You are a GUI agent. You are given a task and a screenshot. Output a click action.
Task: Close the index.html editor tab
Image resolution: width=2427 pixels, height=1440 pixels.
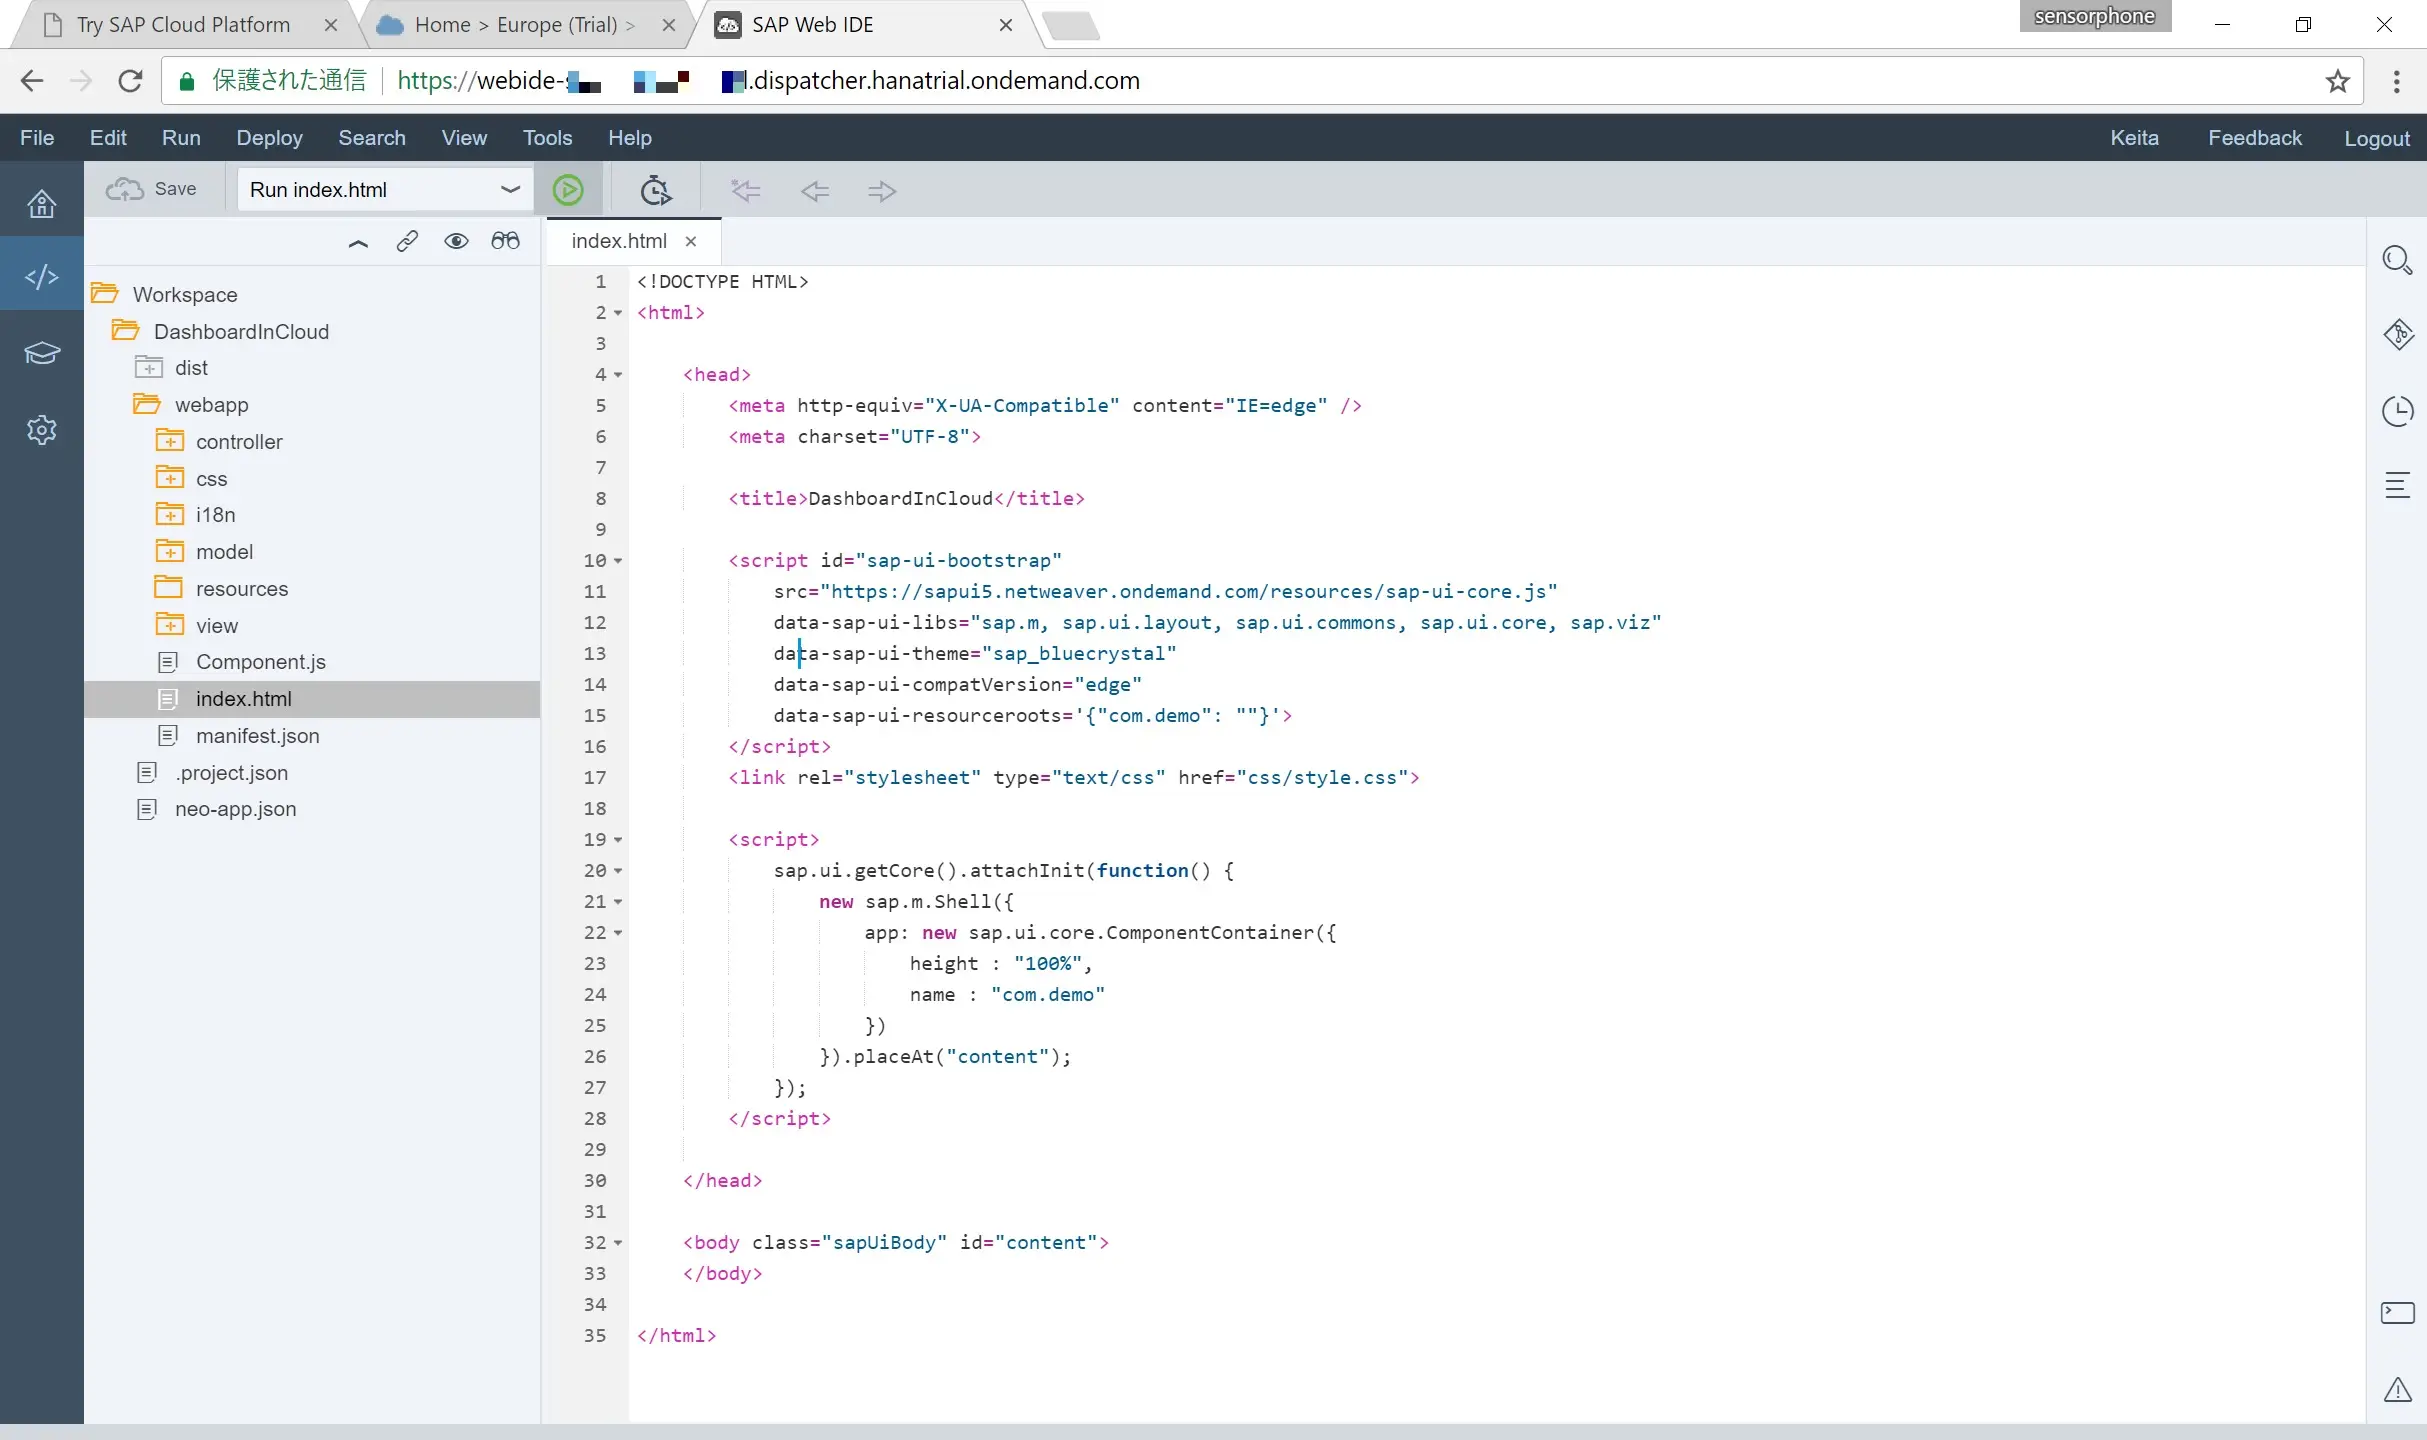coord(690,241)
